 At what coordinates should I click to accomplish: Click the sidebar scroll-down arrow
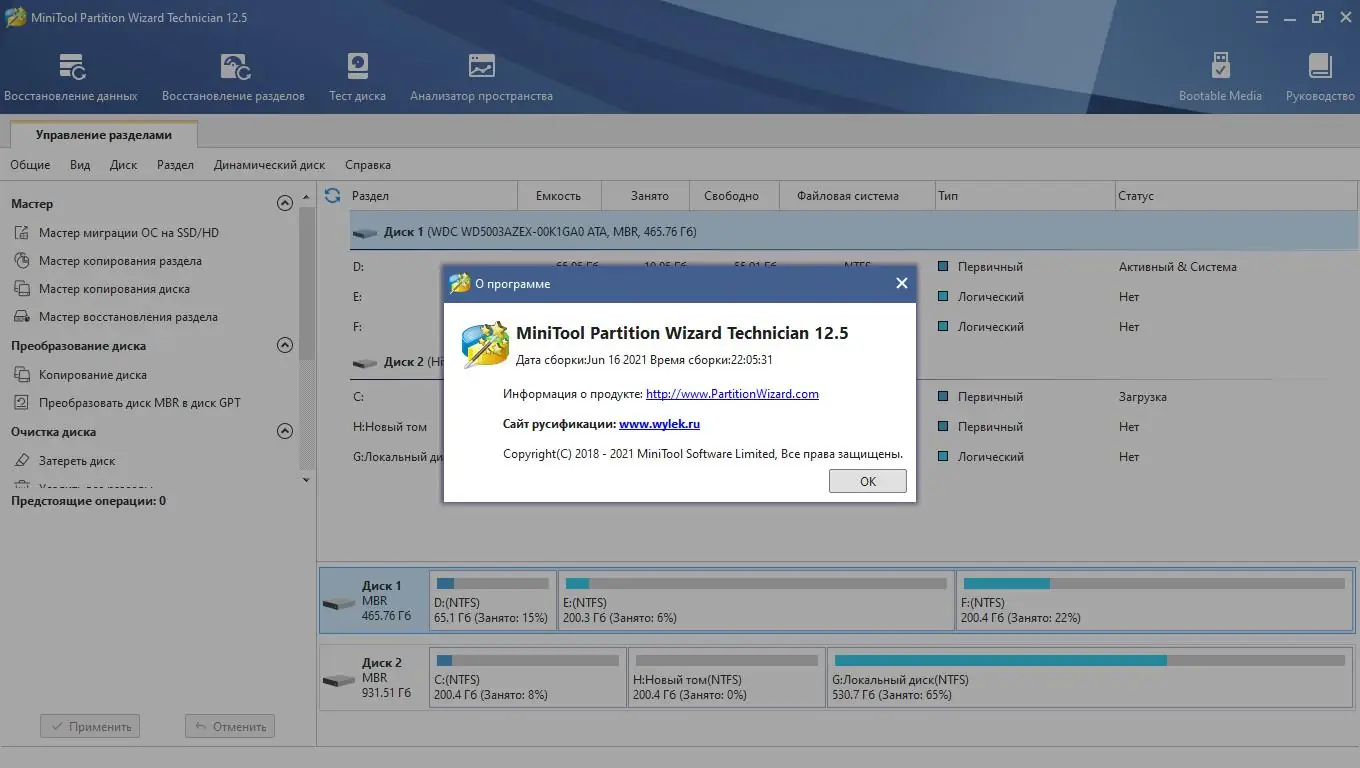tap(305, 480)
